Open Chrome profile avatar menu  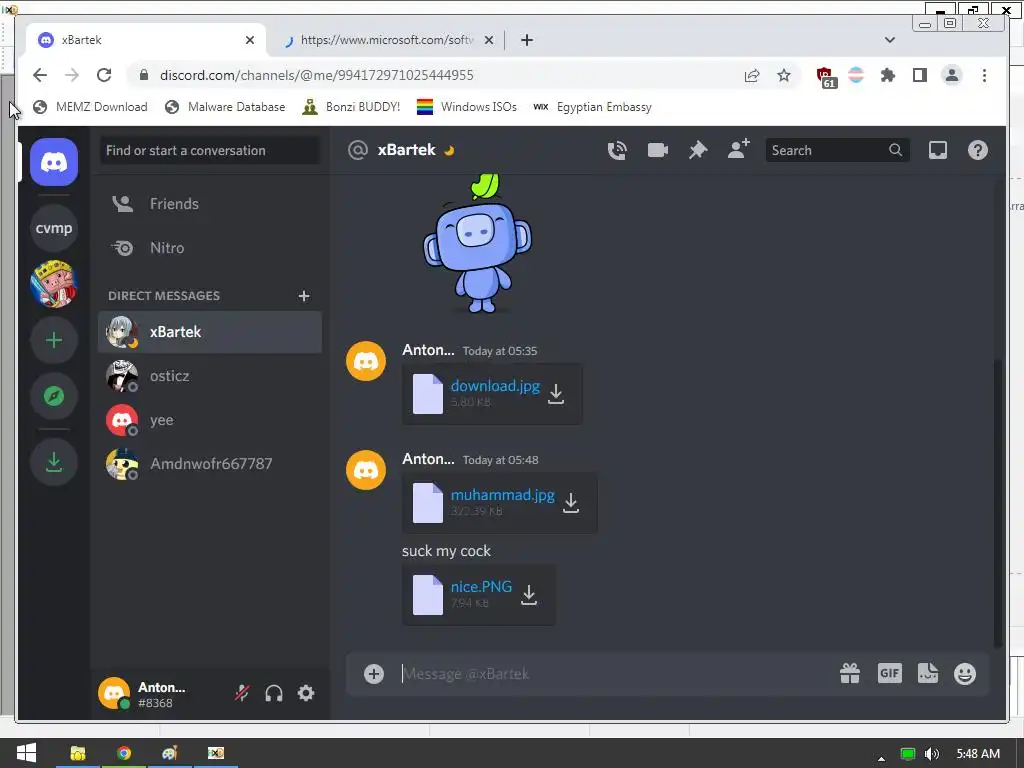coord(952,75)
